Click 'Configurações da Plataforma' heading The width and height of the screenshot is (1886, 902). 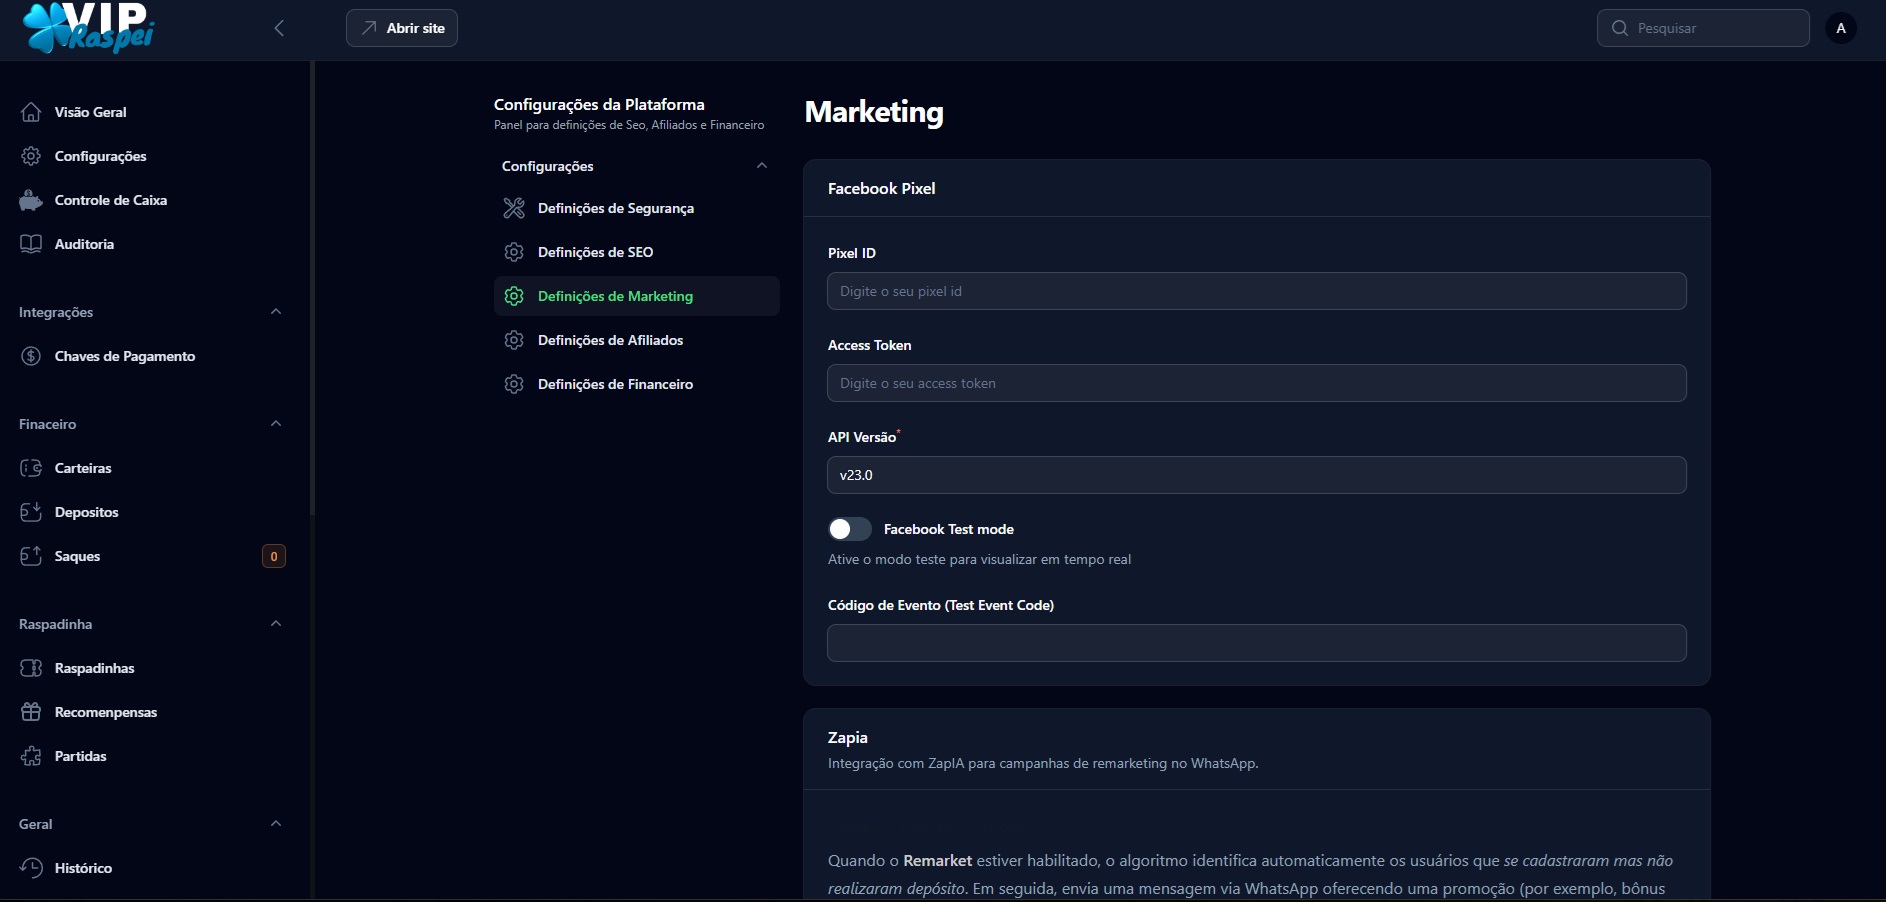pos(599,104)
